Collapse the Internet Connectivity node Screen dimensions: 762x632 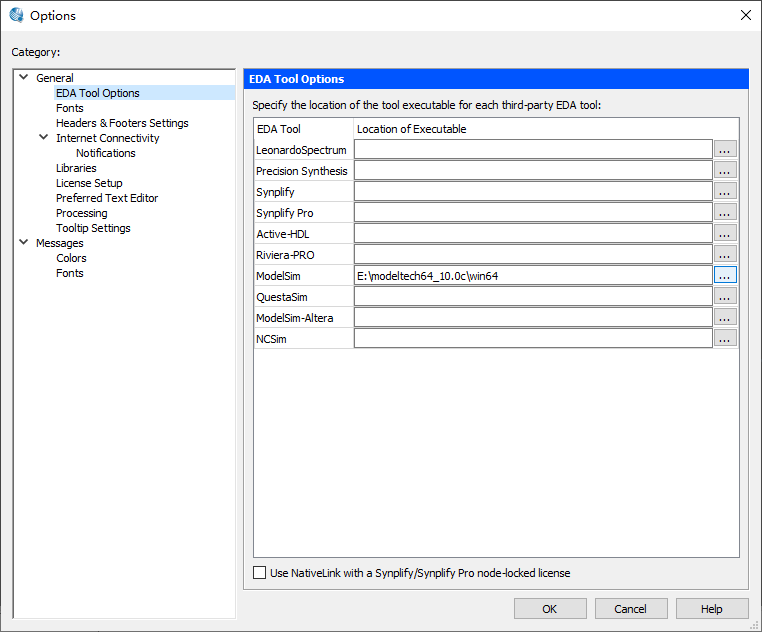[x=43, y=138]
